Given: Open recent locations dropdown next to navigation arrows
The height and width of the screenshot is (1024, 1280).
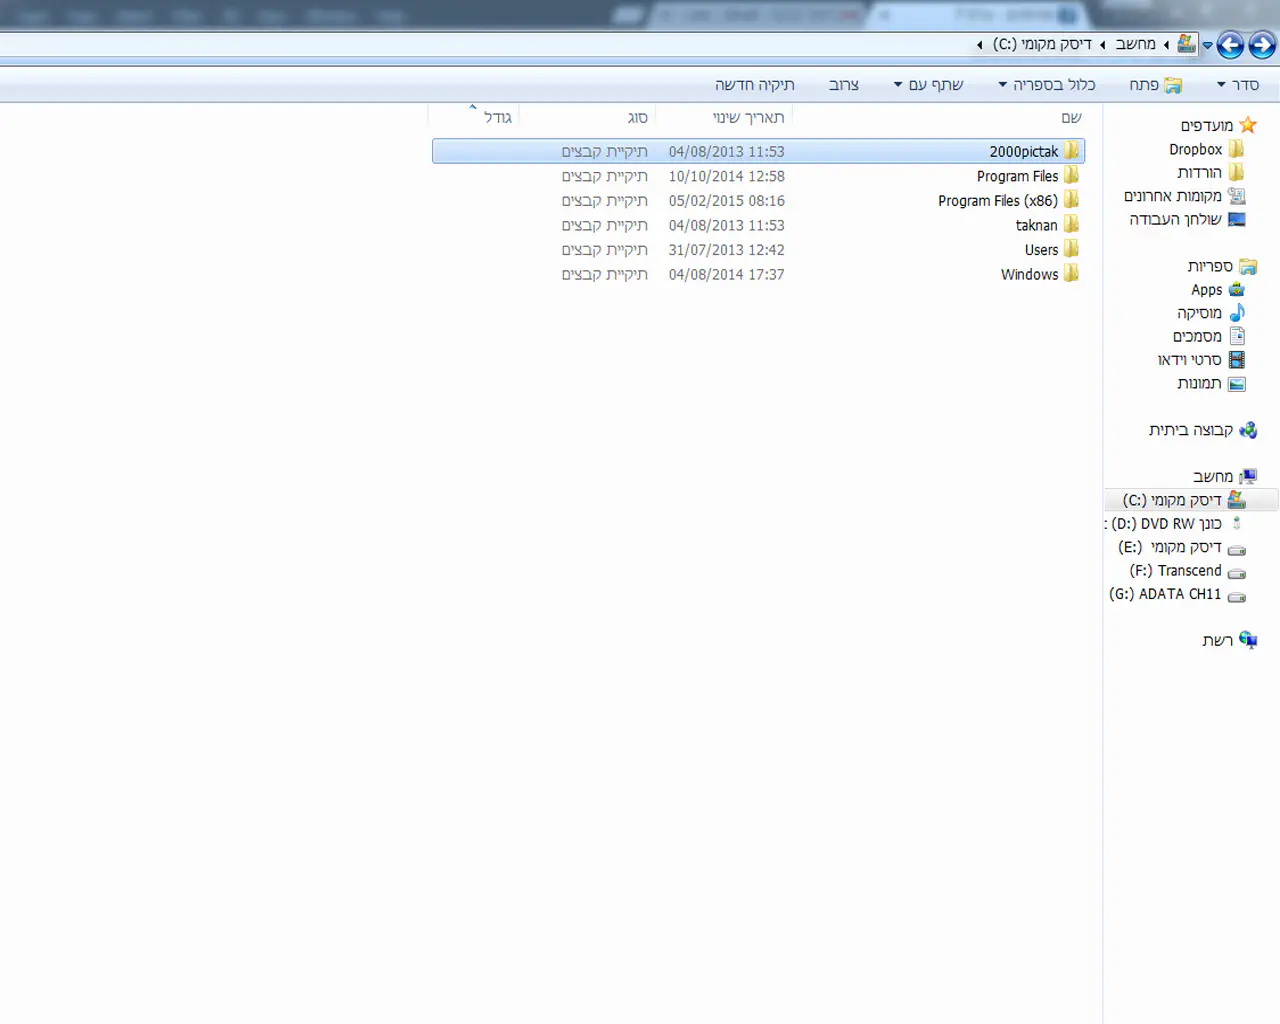Looking at the screenshot, I should pos(1207,46).
